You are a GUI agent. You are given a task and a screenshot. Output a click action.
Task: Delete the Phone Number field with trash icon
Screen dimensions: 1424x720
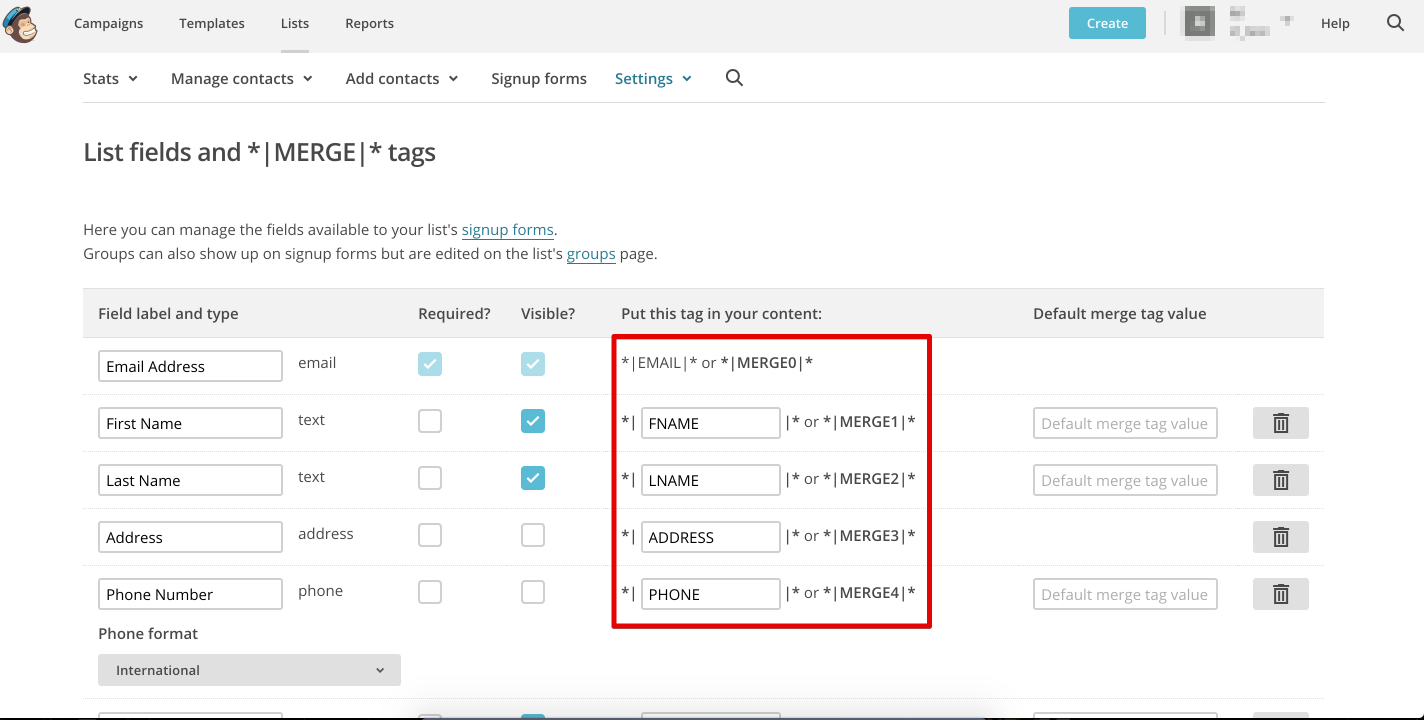click(x=1280, y=594)
